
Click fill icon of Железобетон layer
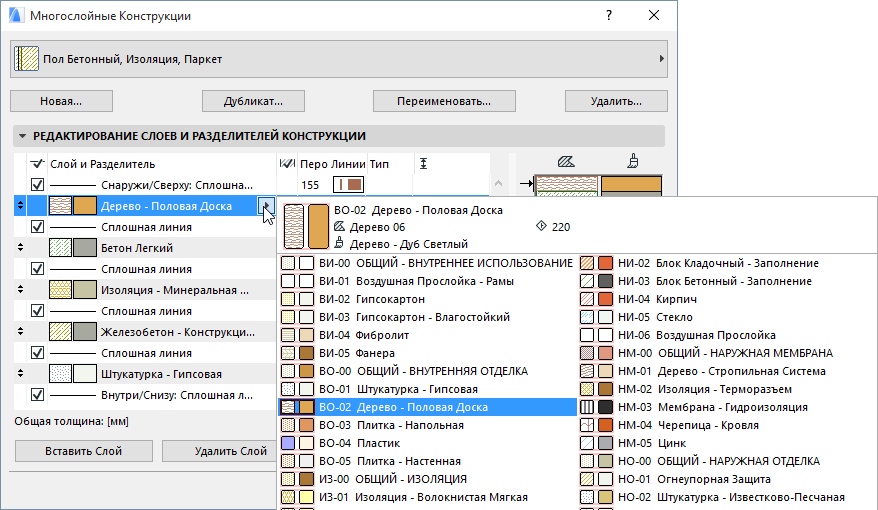click(x=60, y=332)
